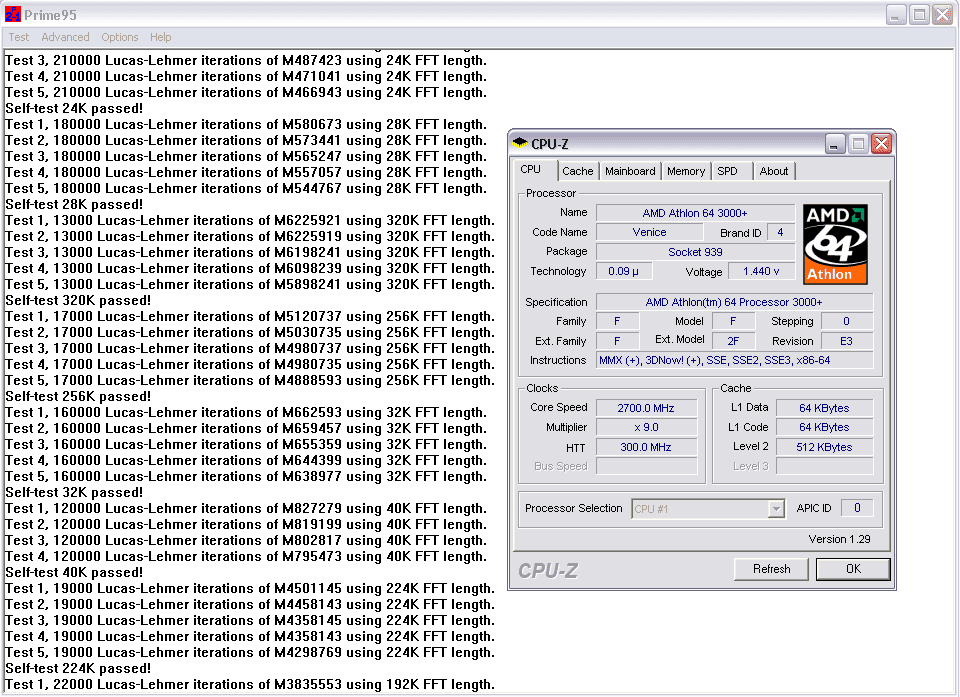Close the CPU-Z window
960x697 pixels.
[x=881, y=144]
